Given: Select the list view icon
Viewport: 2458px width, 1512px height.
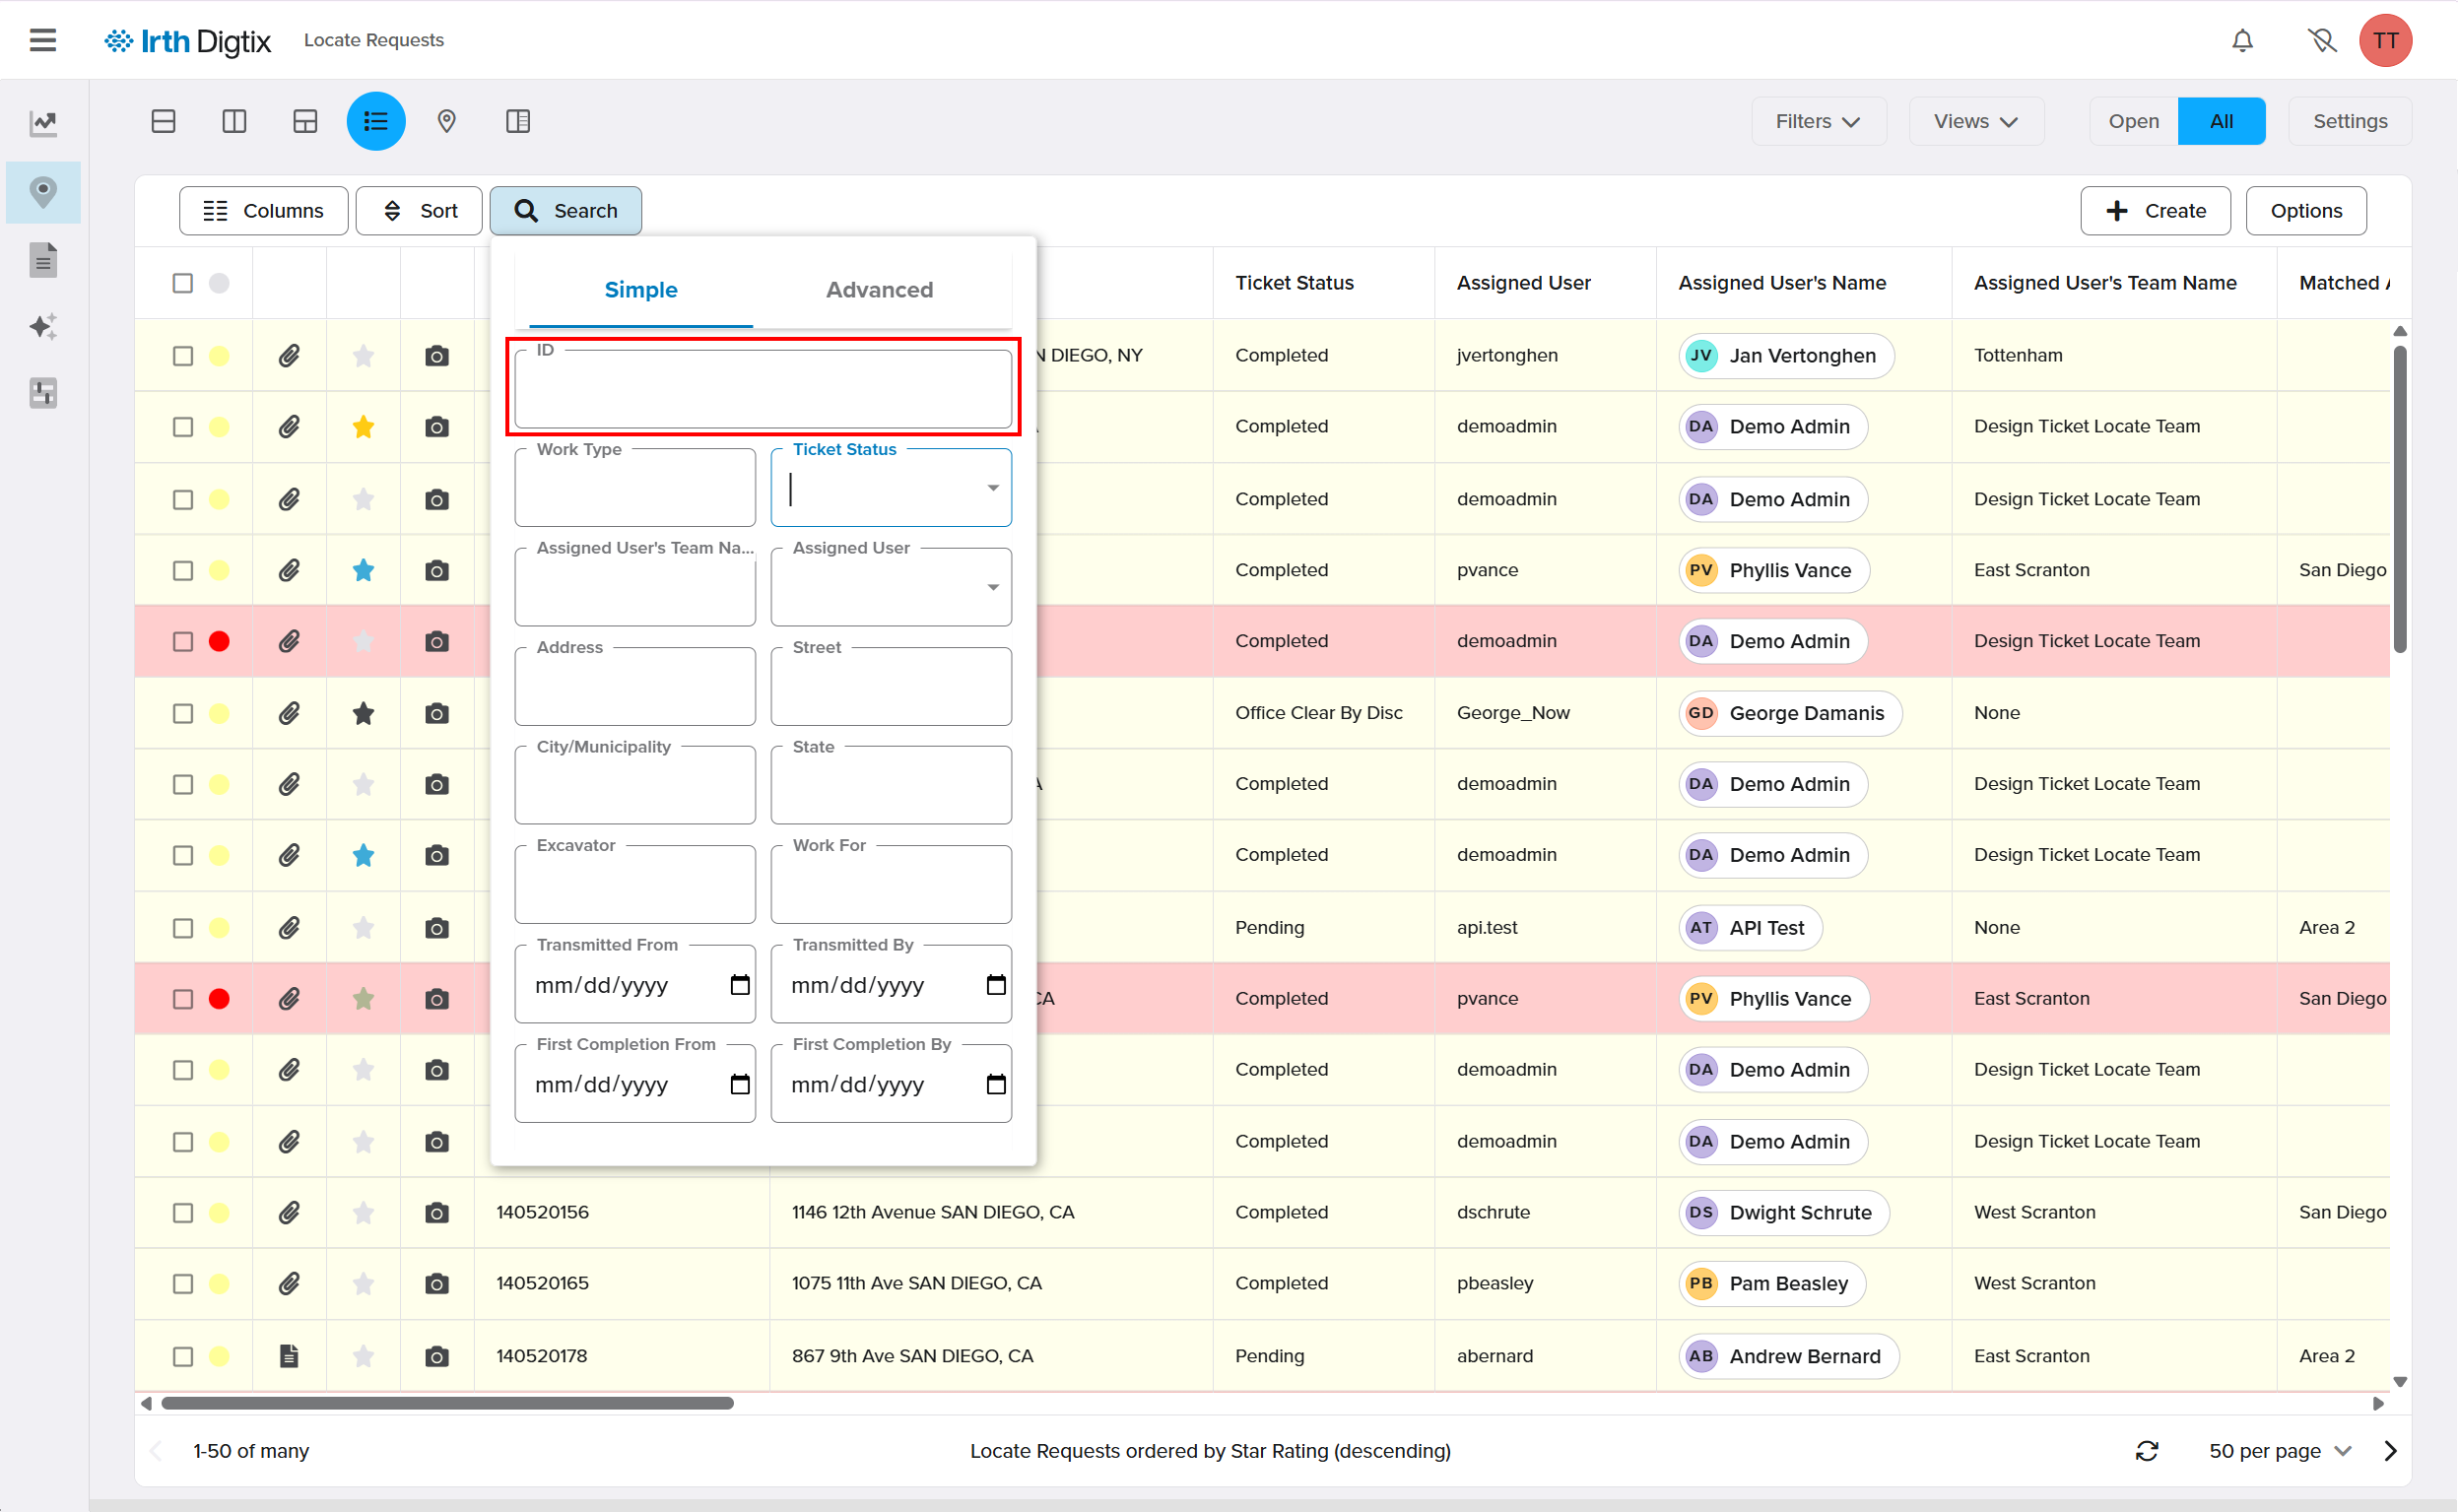Looking at the screenshot, I should pyautogui.click(x=376, y=121).
